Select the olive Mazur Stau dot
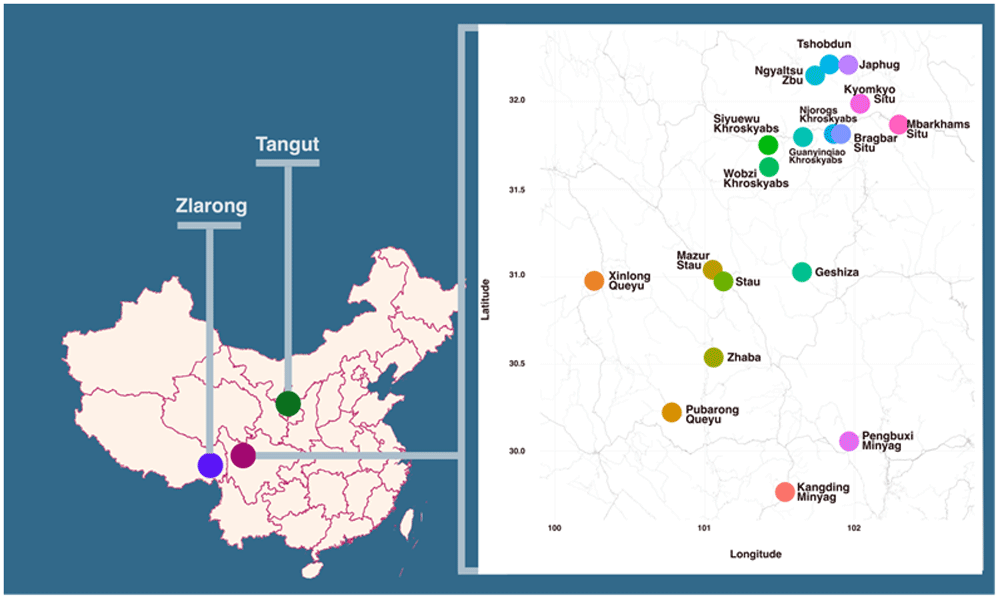The image size is (1000, 600). [712, 270]
